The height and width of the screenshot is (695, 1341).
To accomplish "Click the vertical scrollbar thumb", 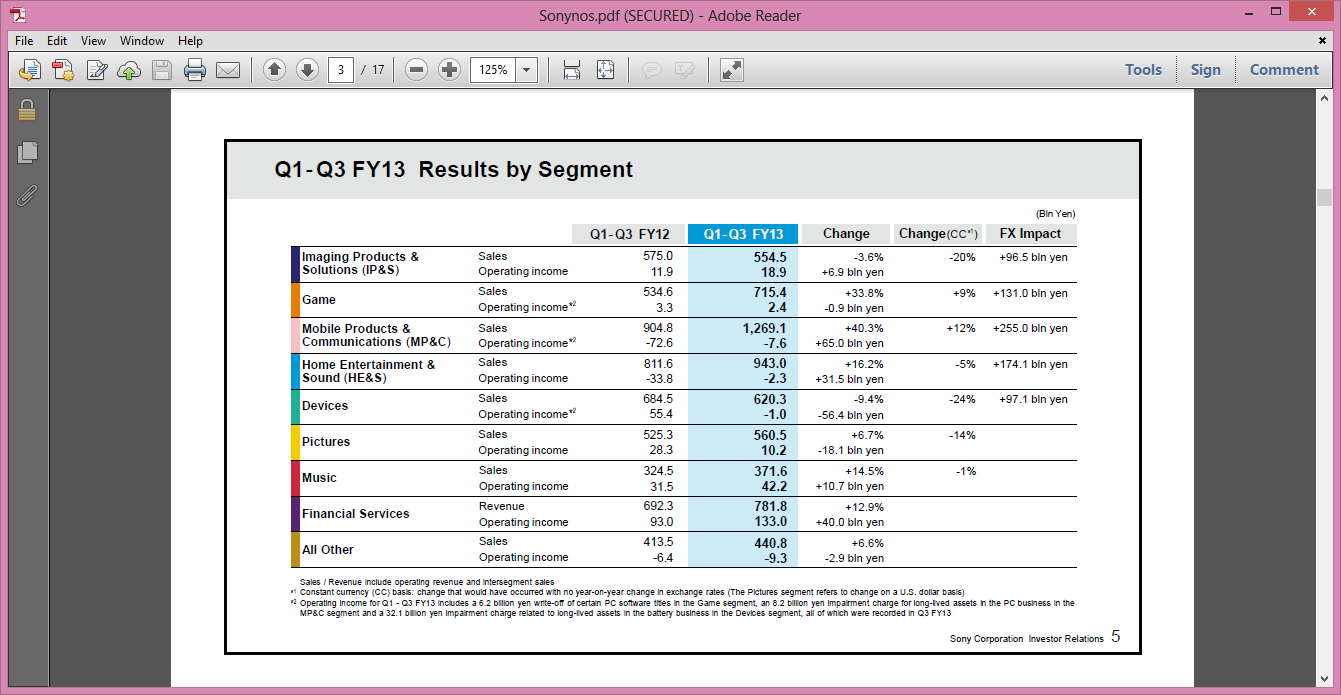I will (1324, 197).
